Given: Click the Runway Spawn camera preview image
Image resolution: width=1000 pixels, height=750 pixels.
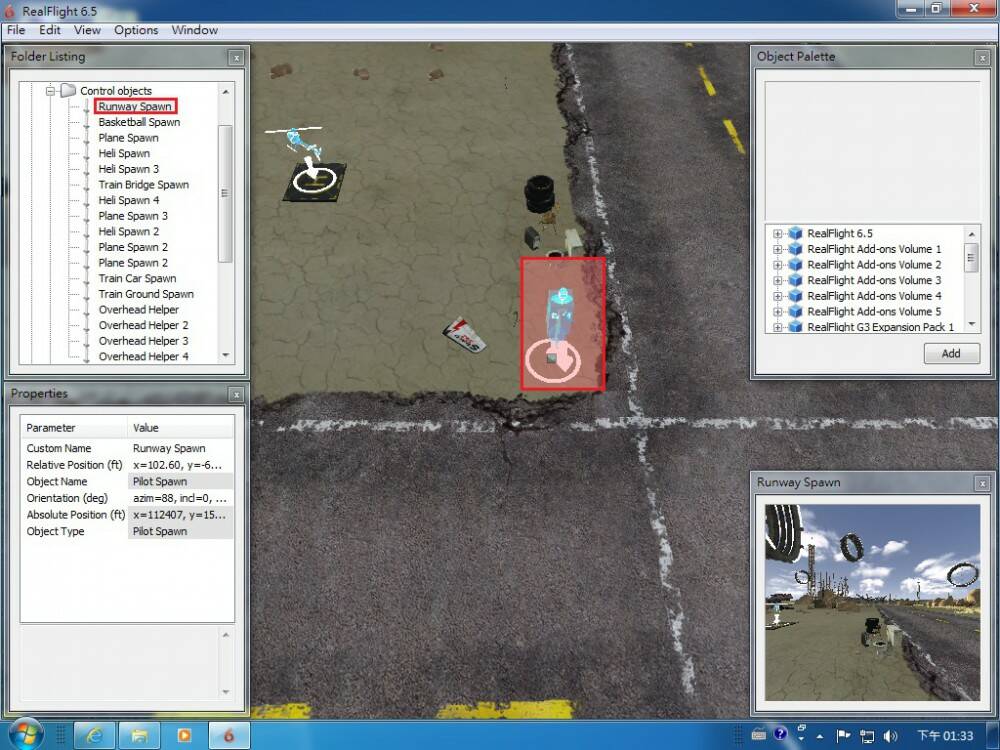Looking at the screenshot, I should [872, 602].
